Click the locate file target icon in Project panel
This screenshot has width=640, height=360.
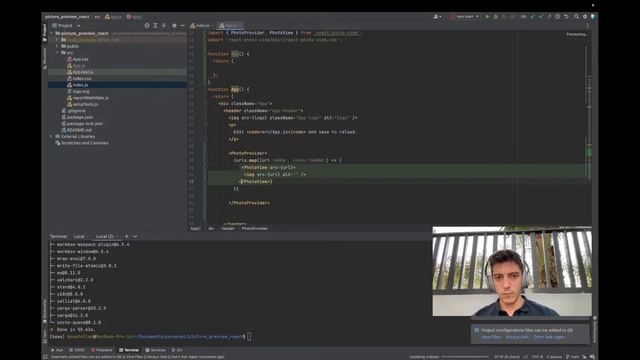point(147,25)
